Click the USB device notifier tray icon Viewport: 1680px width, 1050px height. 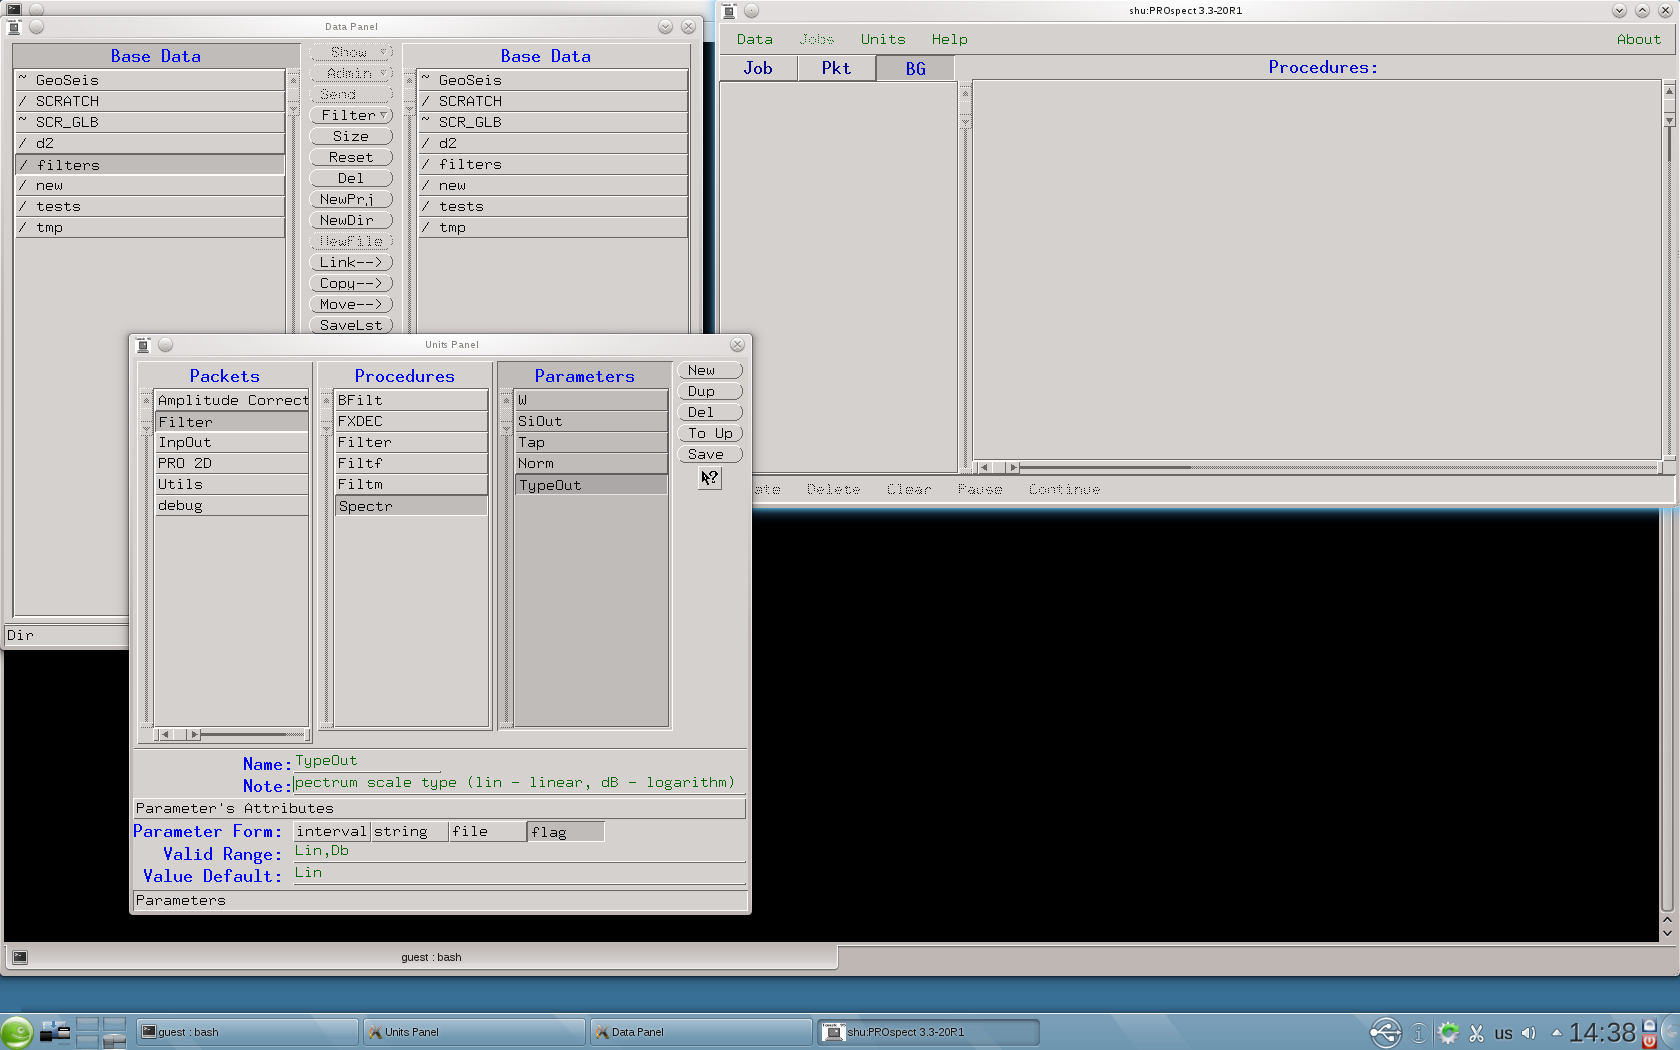point(1385,1033)
